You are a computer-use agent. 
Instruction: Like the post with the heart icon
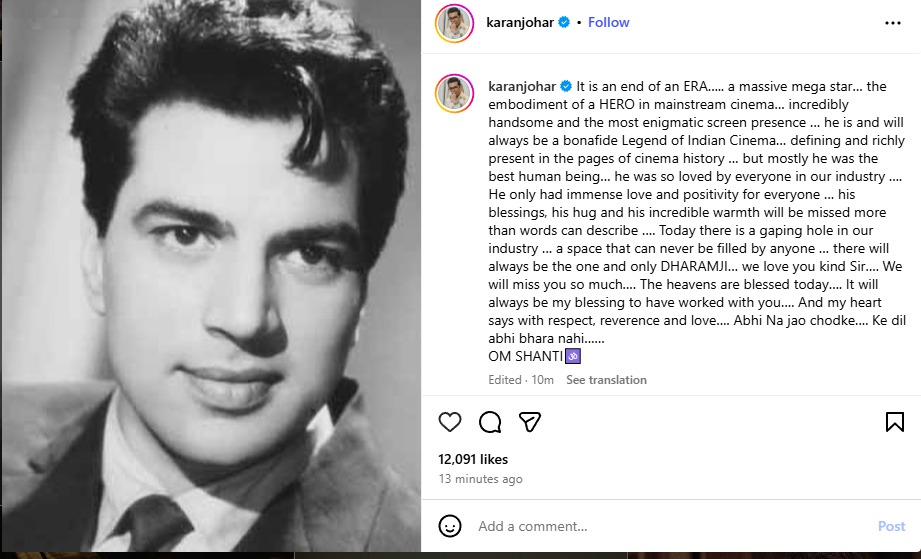coord(450,422)
